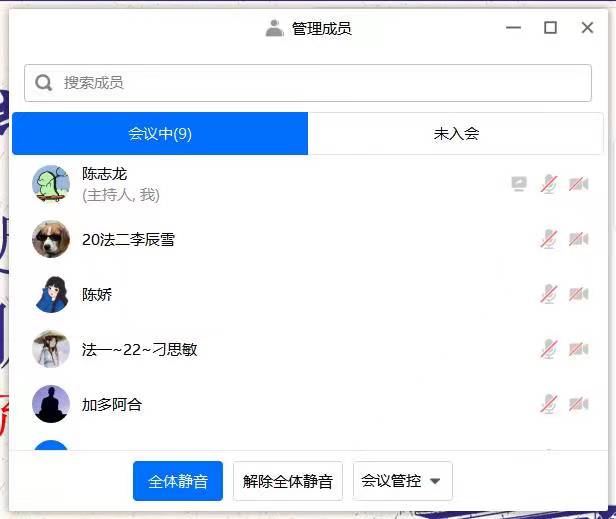
Task: Toggle microphone icon for 加多阿合
Action: [549, 404]
